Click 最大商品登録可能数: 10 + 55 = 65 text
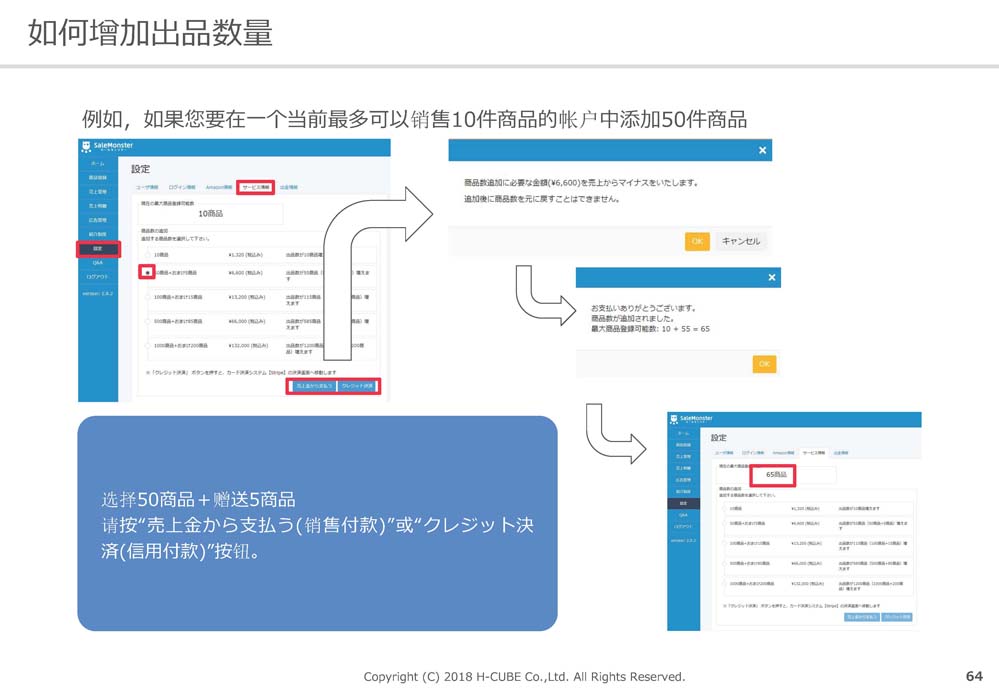The height and width of the screenshot is (692, 999). pyautogui.click(x=650, y=329)
